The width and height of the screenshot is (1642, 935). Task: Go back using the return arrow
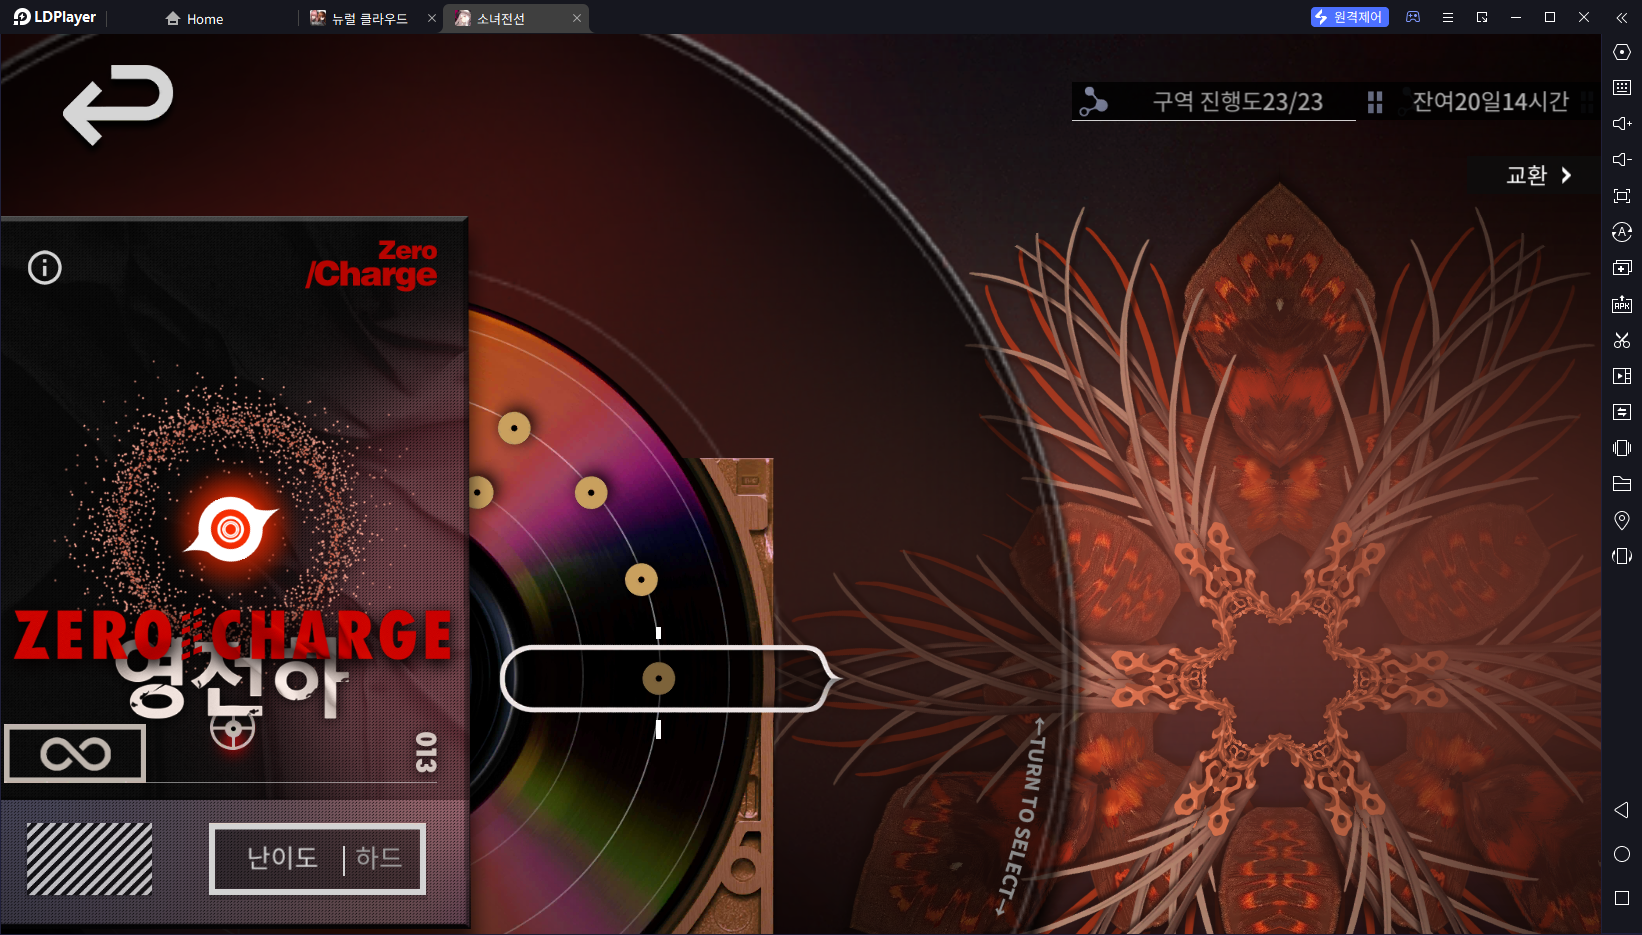tap(118, 103)
